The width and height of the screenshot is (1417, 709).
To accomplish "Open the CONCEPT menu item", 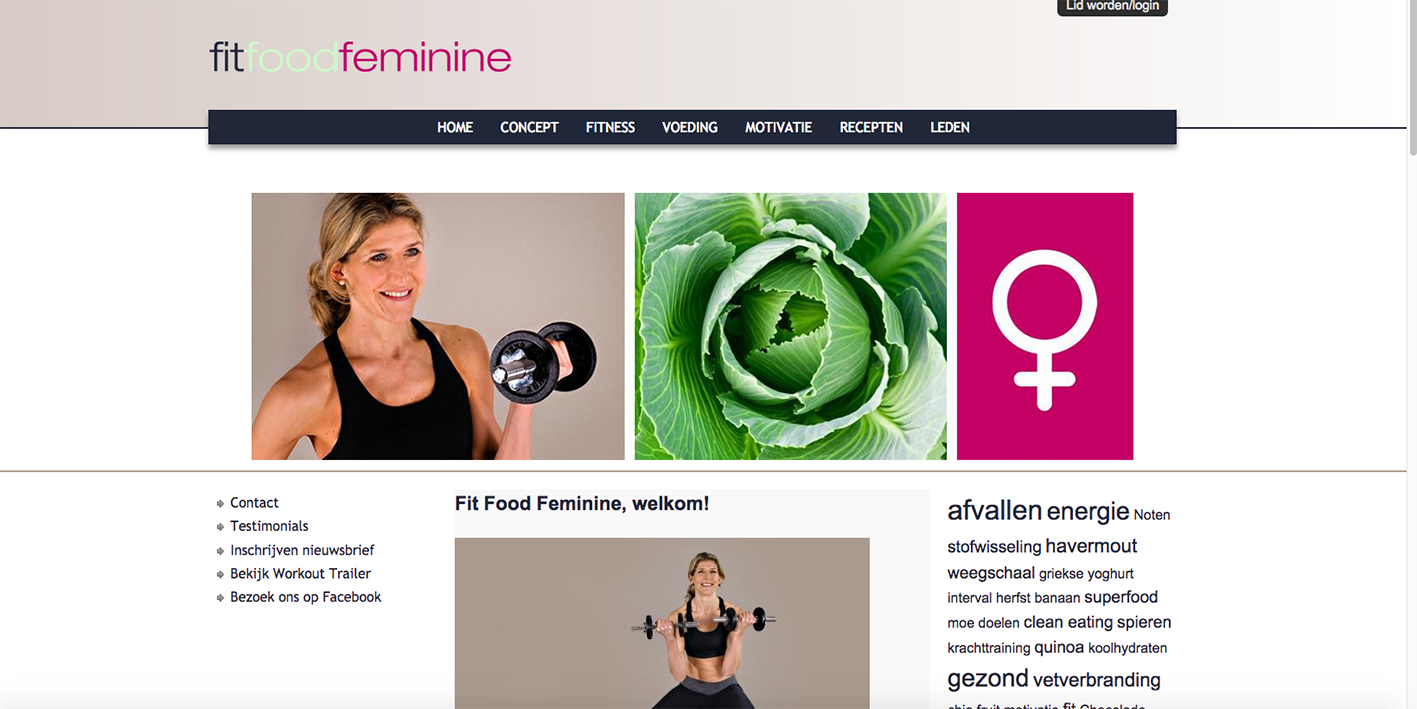I will click(x=529, y=127).
